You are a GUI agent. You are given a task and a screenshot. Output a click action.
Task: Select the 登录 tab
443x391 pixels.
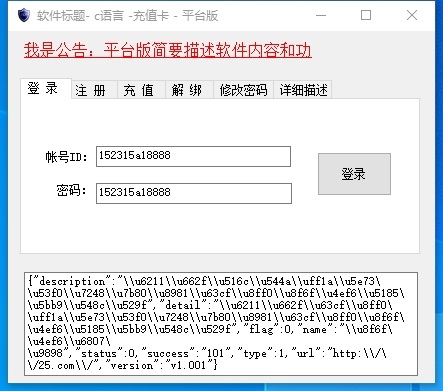(46, 88)
